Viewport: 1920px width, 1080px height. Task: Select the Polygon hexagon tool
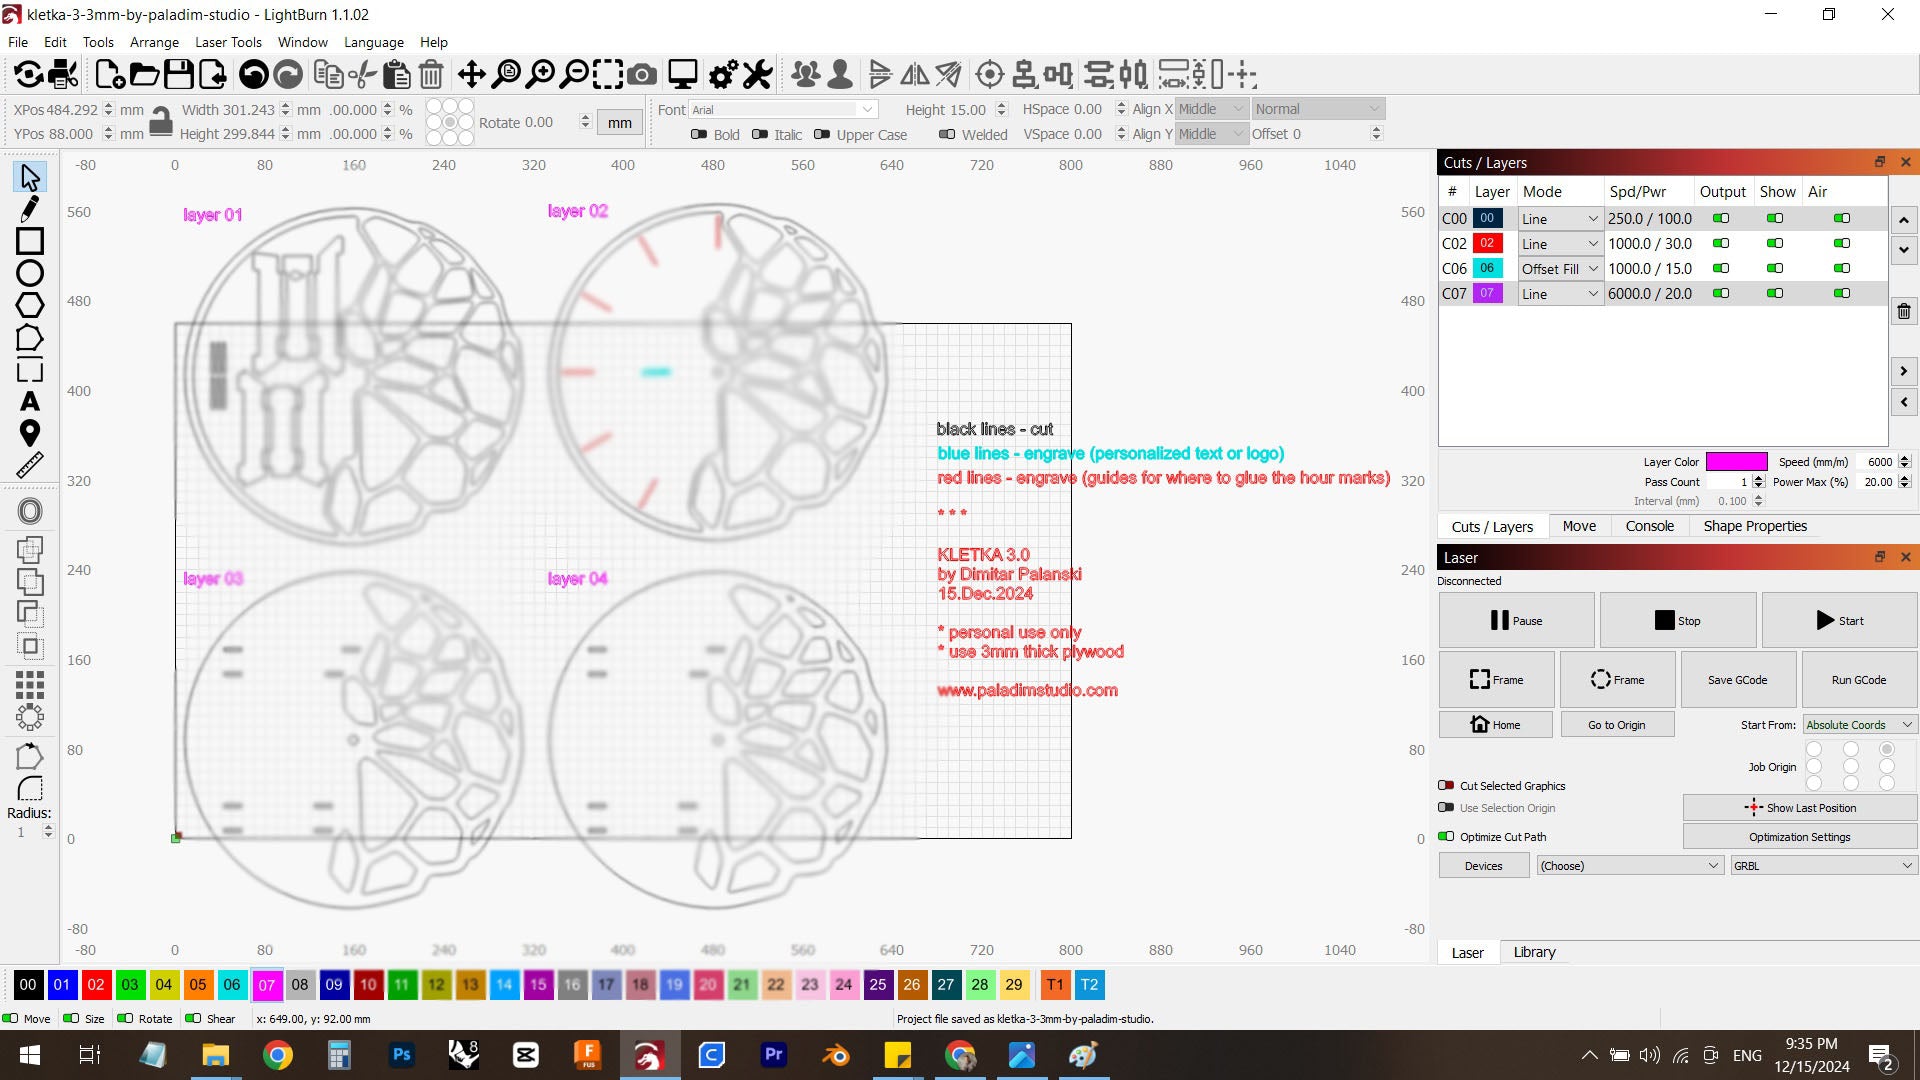30,305
